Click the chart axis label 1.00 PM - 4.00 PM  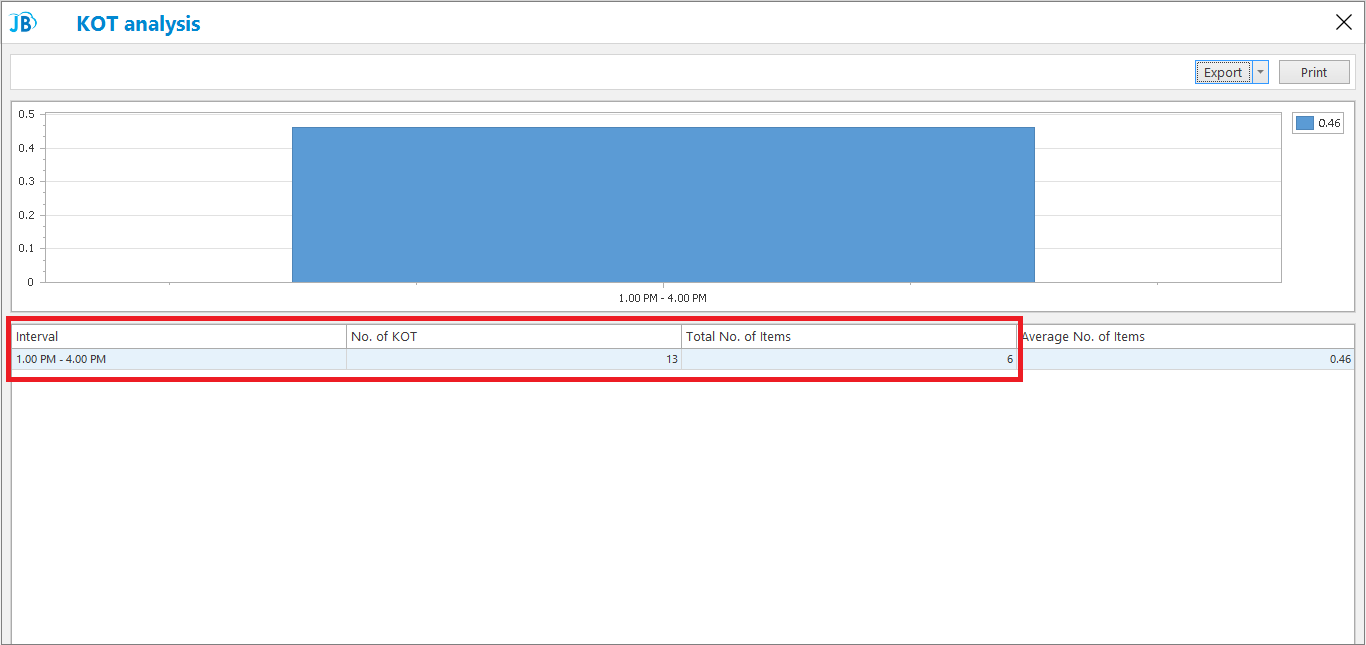662,298
